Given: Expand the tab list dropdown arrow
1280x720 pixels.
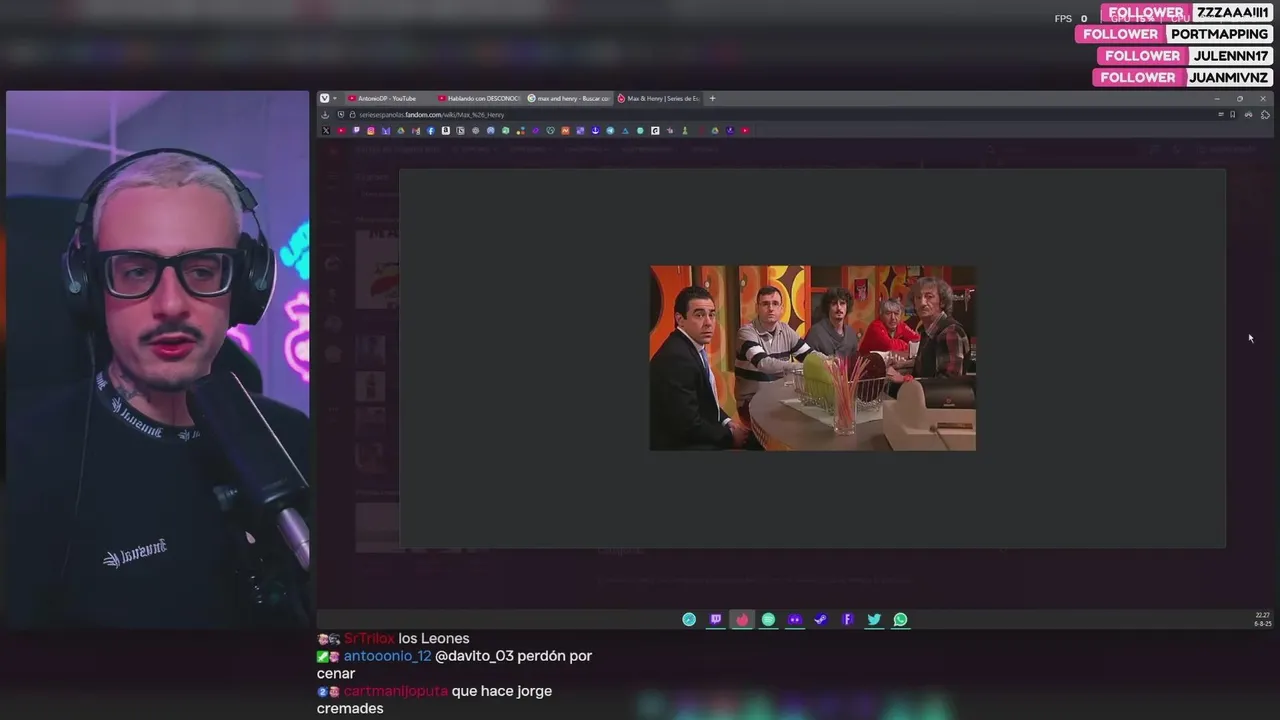Looking at the screenshot, I should (x=335, y=98).
